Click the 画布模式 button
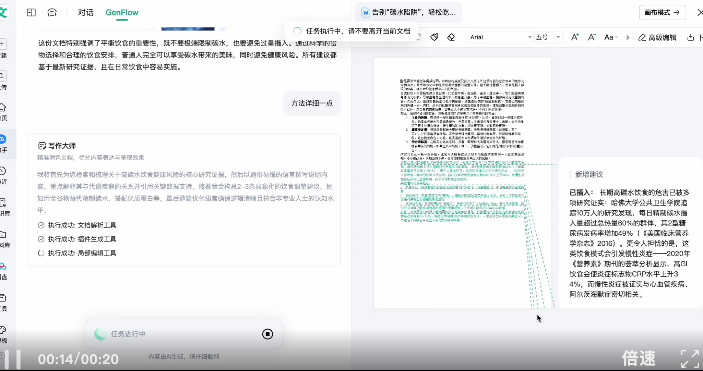703x371 pixels. click(x=662, y=13)
